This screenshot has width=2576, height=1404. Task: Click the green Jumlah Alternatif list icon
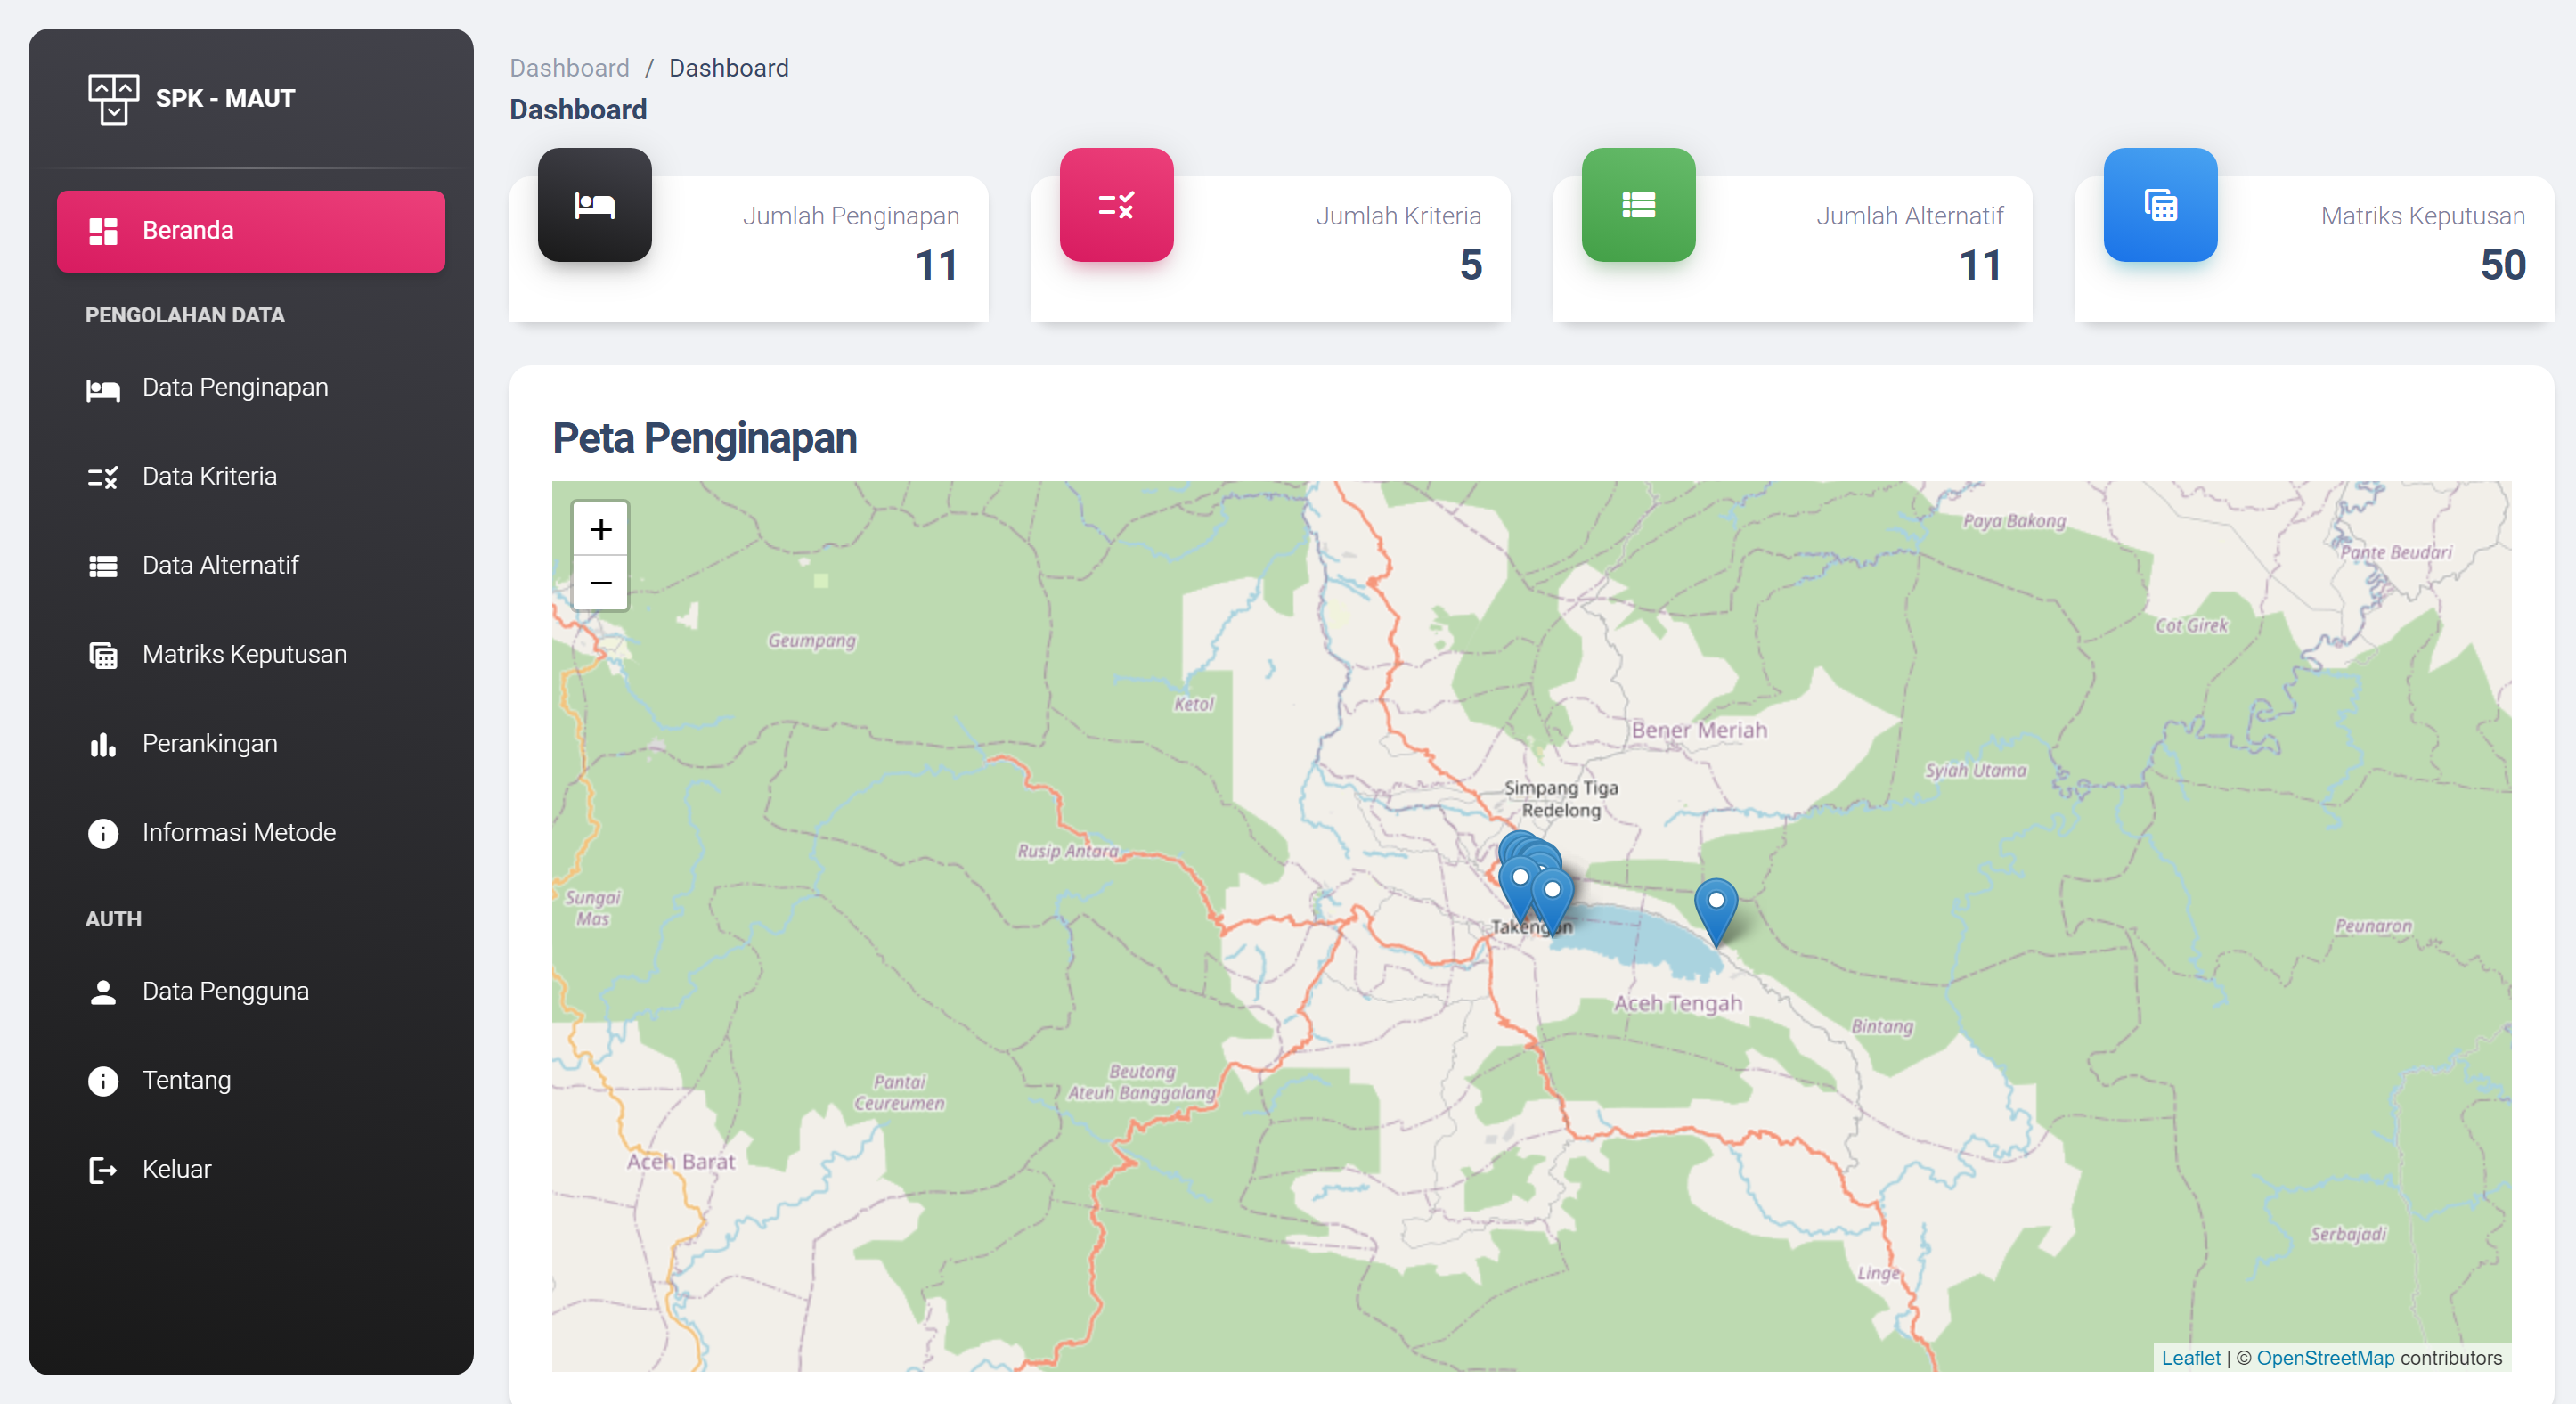click(x=1638, y=205)
